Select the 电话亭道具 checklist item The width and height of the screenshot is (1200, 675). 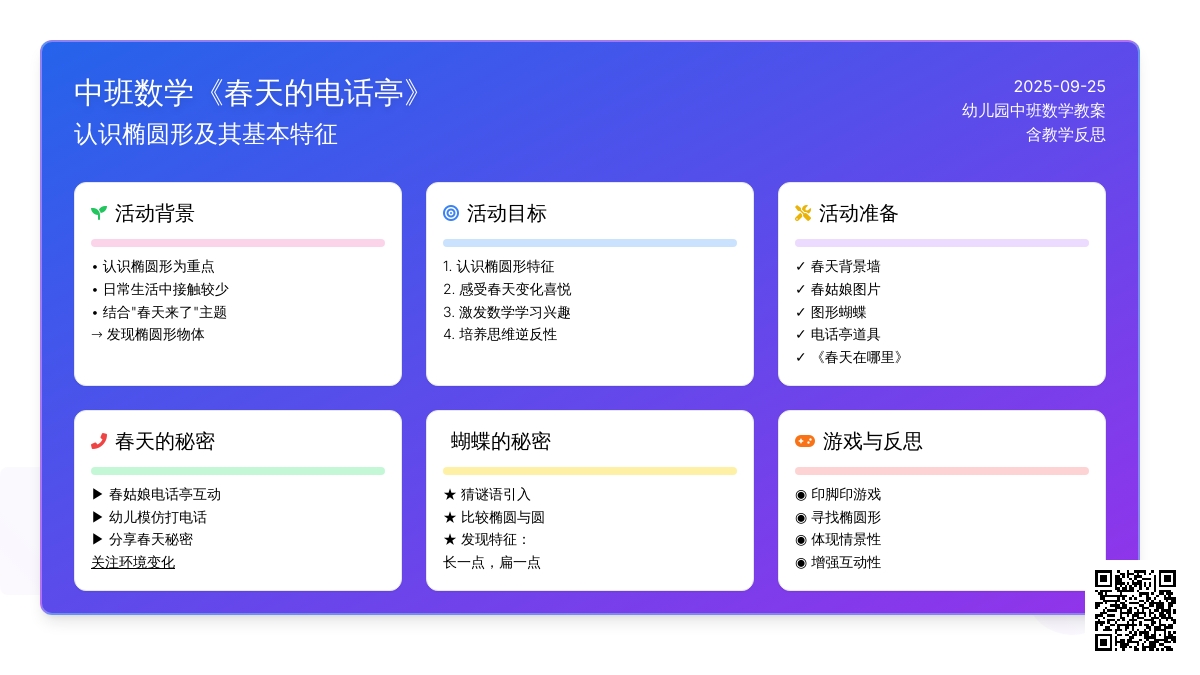(x=838, y=334)
